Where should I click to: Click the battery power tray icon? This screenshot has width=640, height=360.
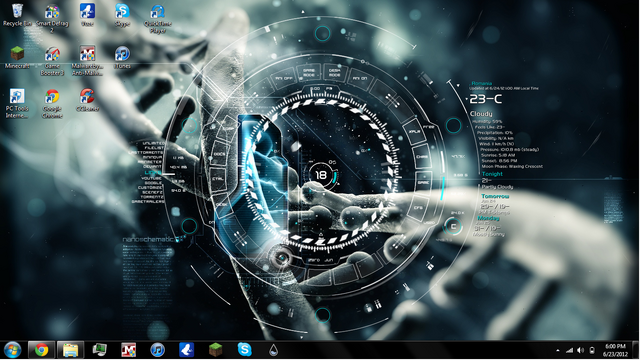pyautogui.click(x=592, y=350)
